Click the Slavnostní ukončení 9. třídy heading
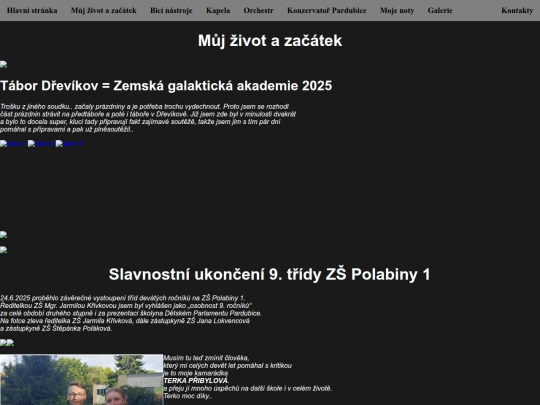540x405 pixels. 270,274
